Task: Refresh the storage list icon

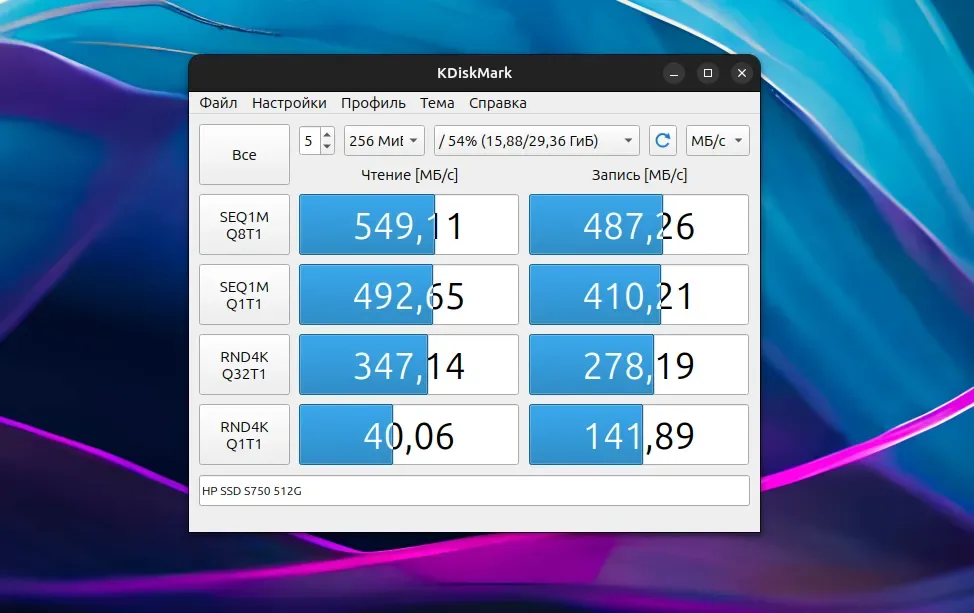Action: pyautogui.click(x=662, y=140)
